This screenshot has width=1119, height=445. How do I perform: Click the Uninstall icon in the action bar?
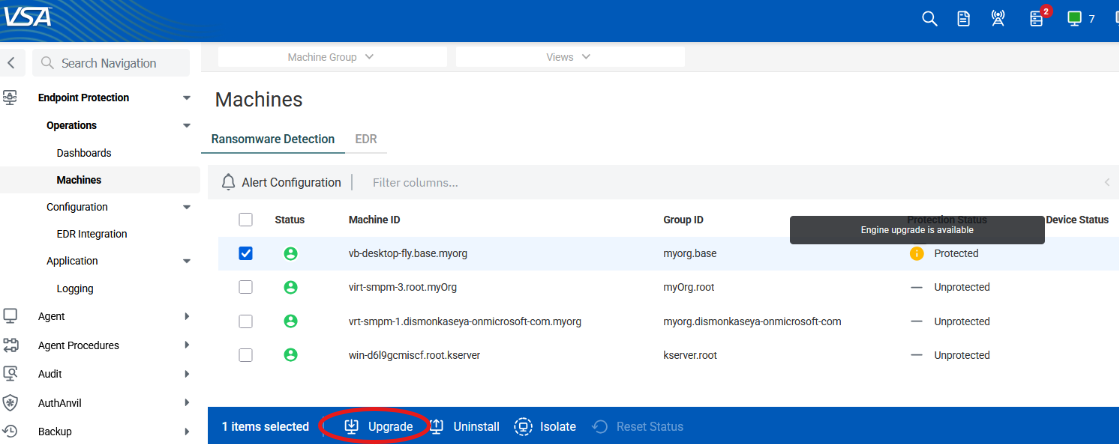click(x=437, y=426)
